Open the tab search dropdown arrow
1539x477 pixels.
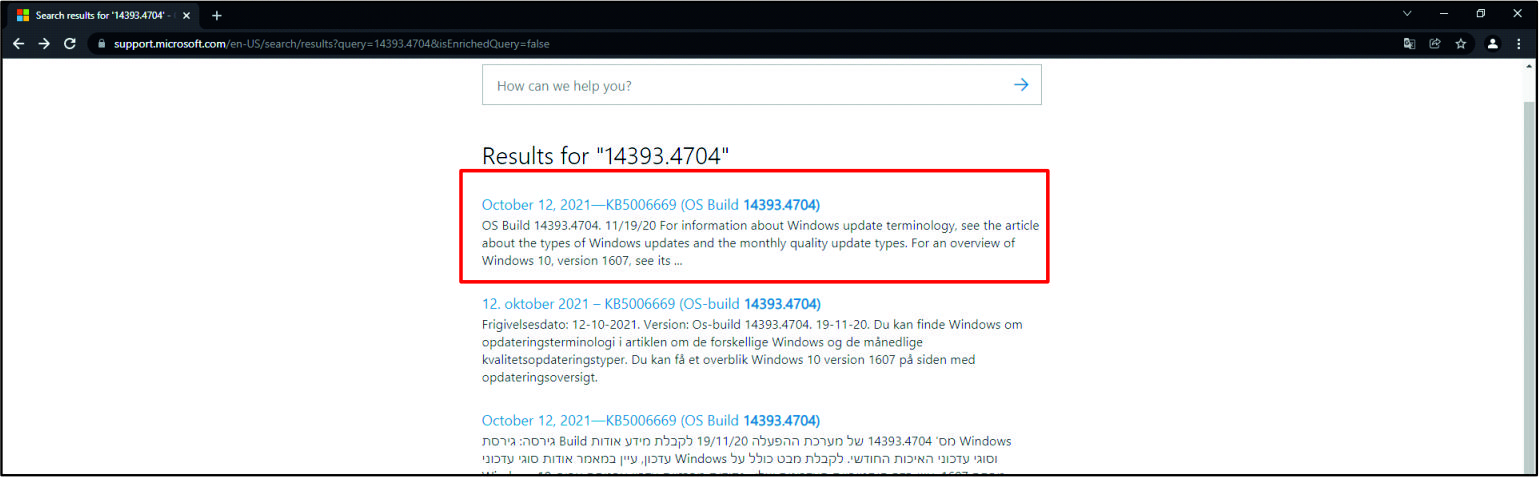1407,14
